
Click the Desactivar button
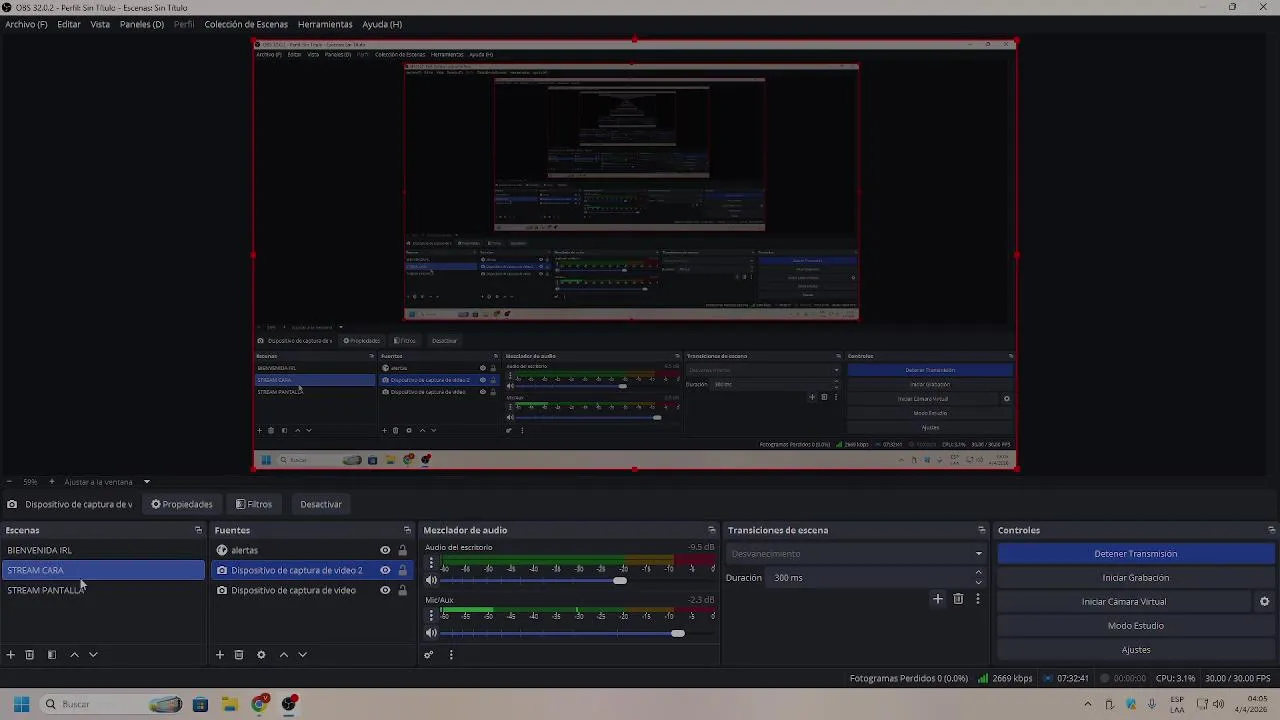321,504
